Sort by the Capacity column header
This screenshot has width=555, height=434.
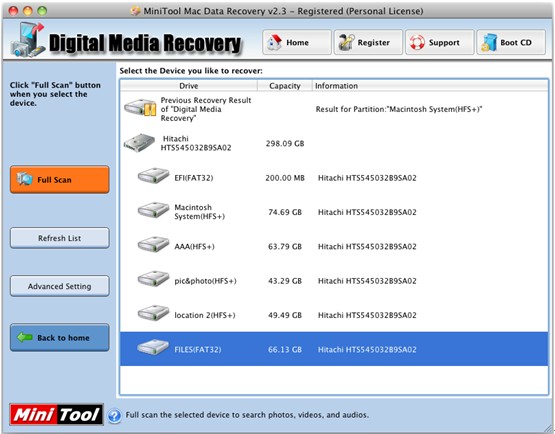pos(285,86)
